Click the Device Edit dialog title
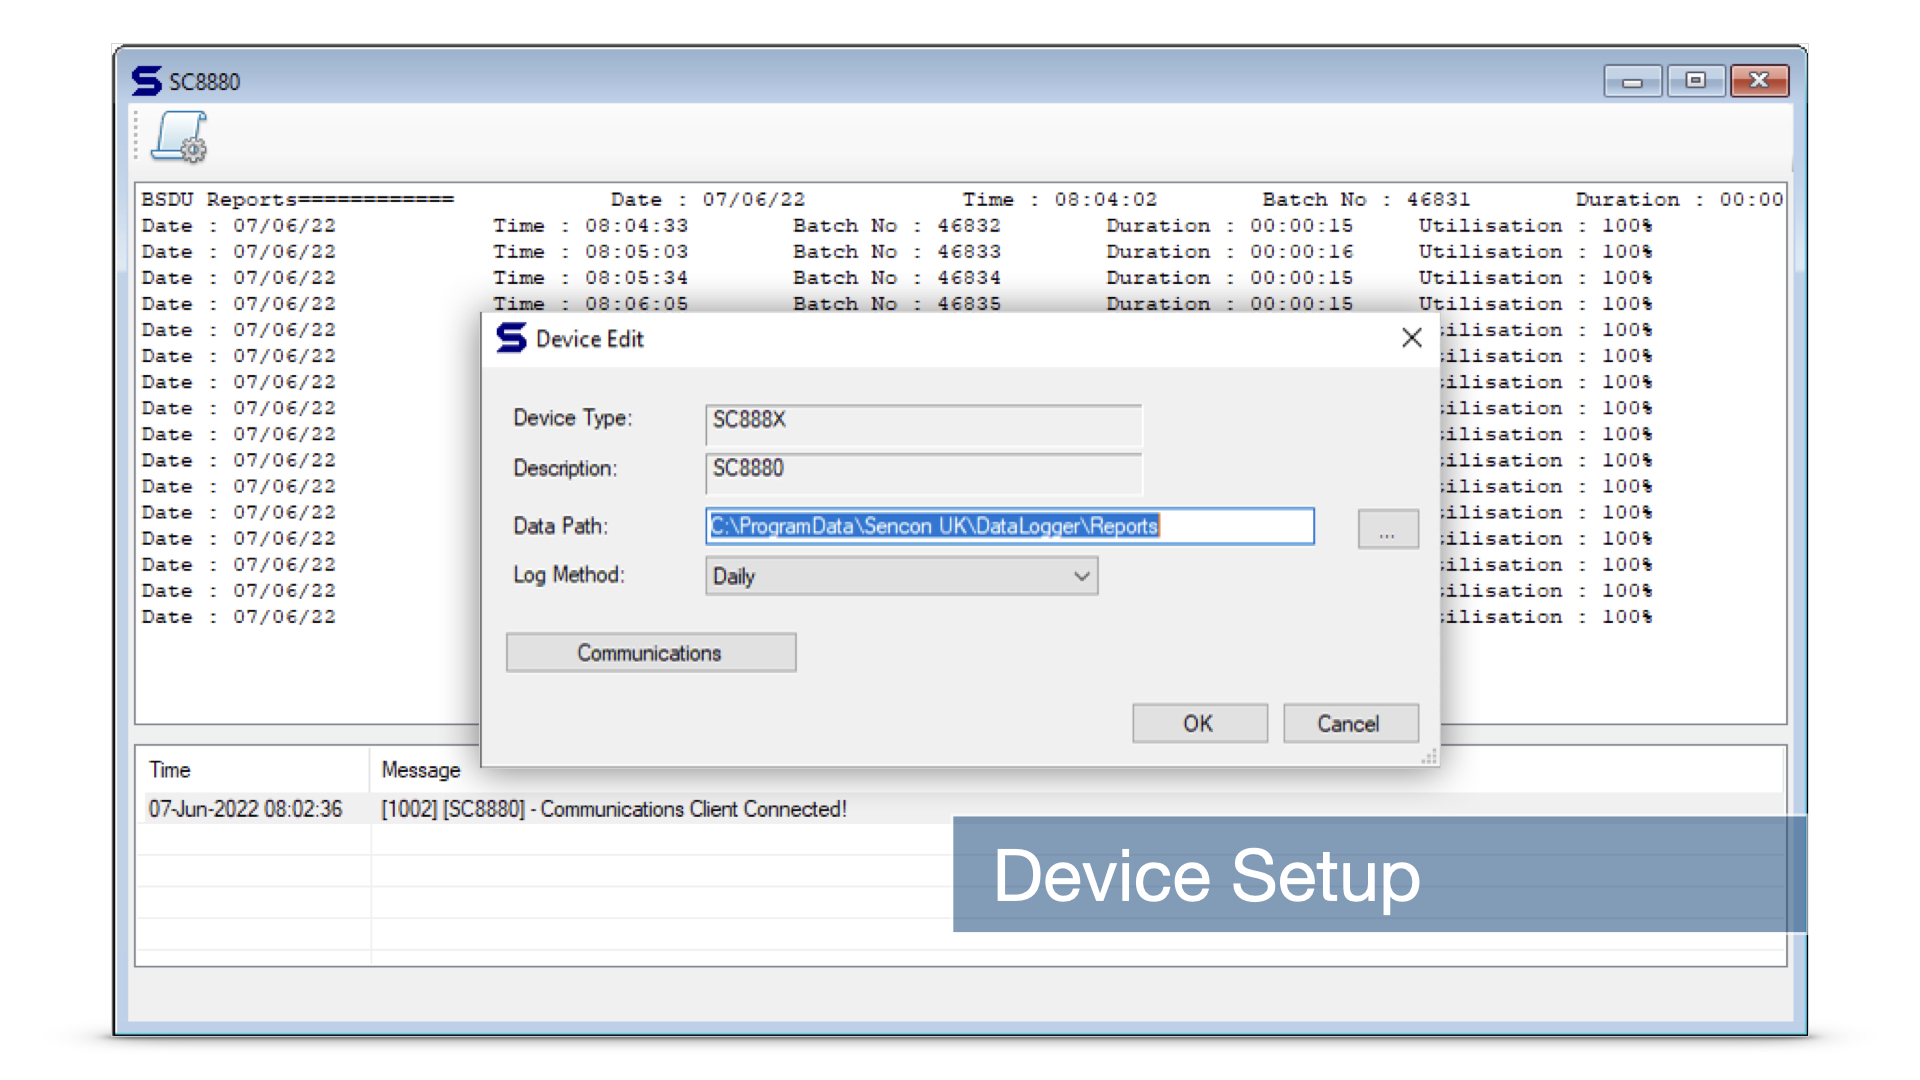This screenshot has width=1920, height=1080. pos(590,339)
